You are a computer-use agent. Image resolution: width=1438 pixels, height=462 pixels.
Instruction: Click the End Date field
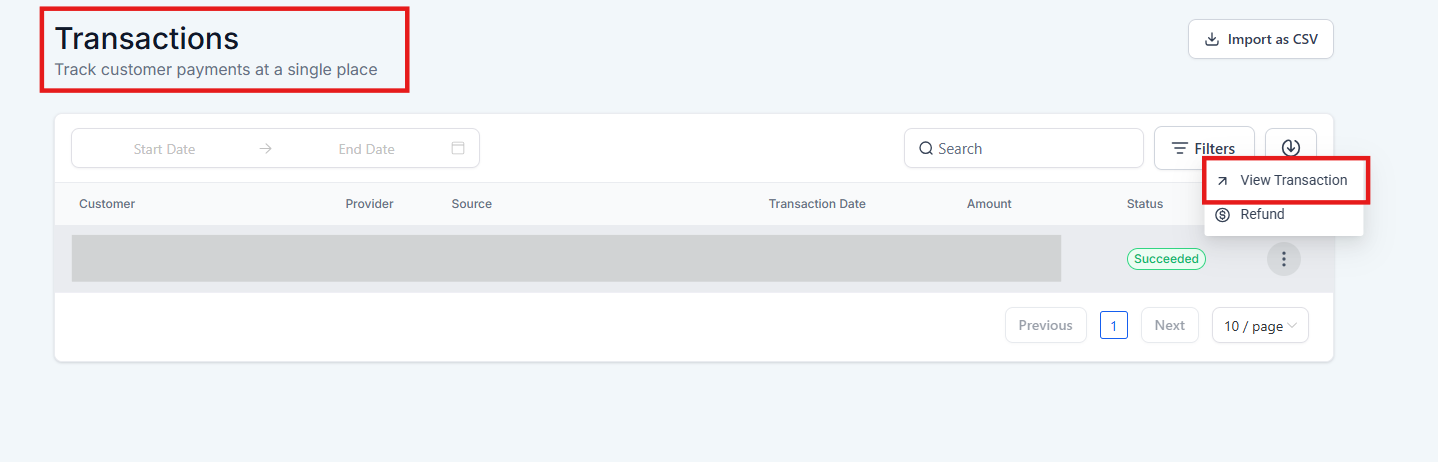pyautogui.click(x=366, y=149)
